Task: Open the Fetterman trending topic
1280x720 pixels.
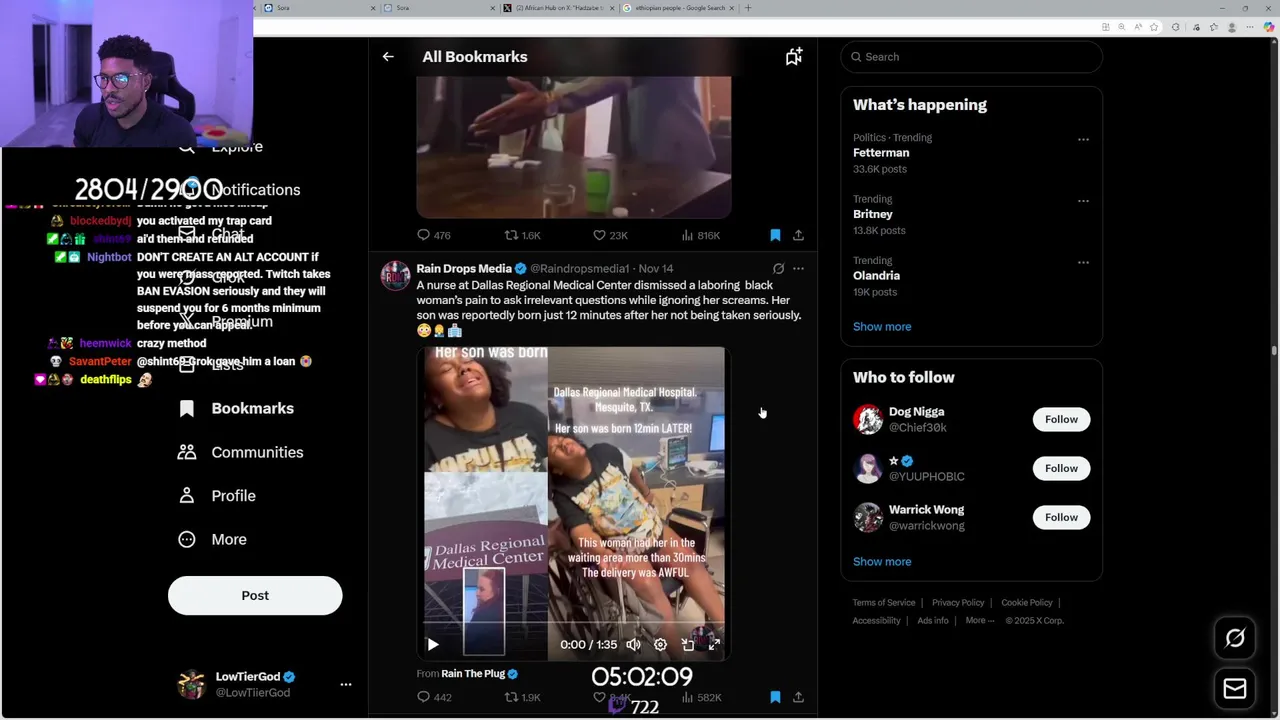Action: (881, 153)
